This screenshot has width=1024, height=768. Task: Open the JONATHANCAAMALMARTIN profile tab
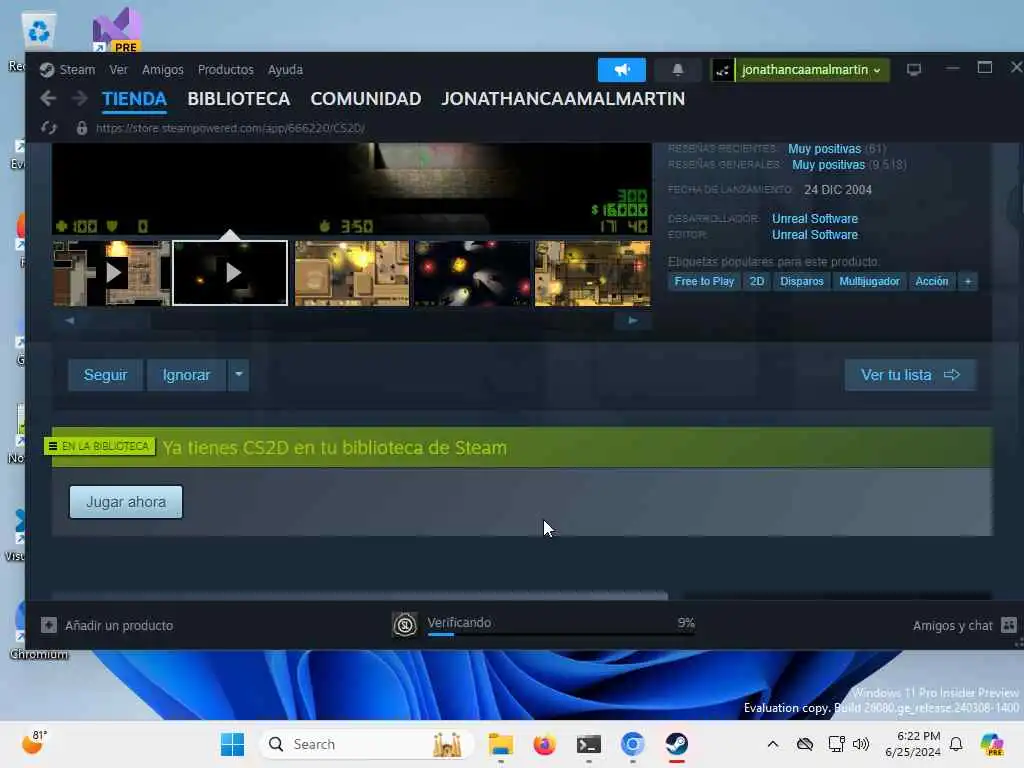pyautogui.click(x=563, y=99)
